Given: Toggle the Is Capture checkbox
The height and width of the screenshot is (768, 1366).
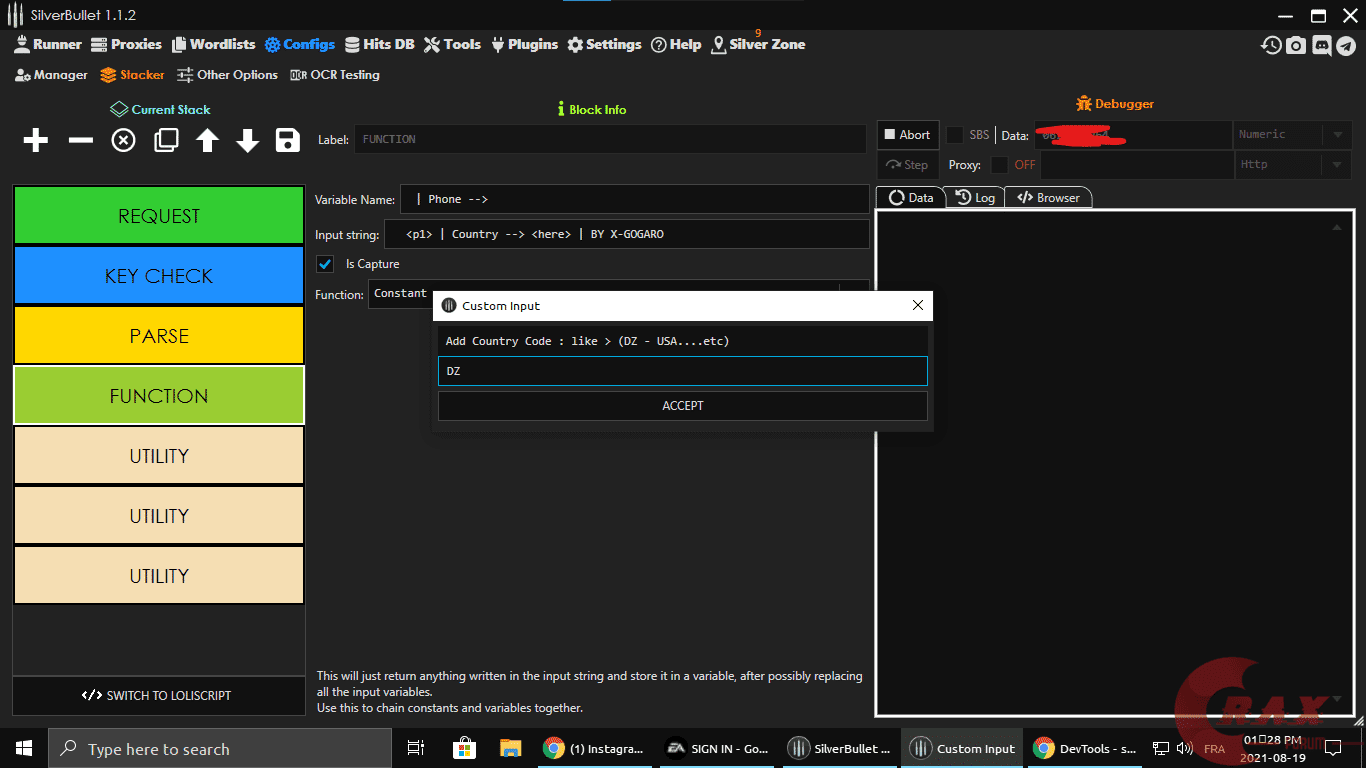Looking at the screenshot, I should pyautogui.click(x=325, y=264).
